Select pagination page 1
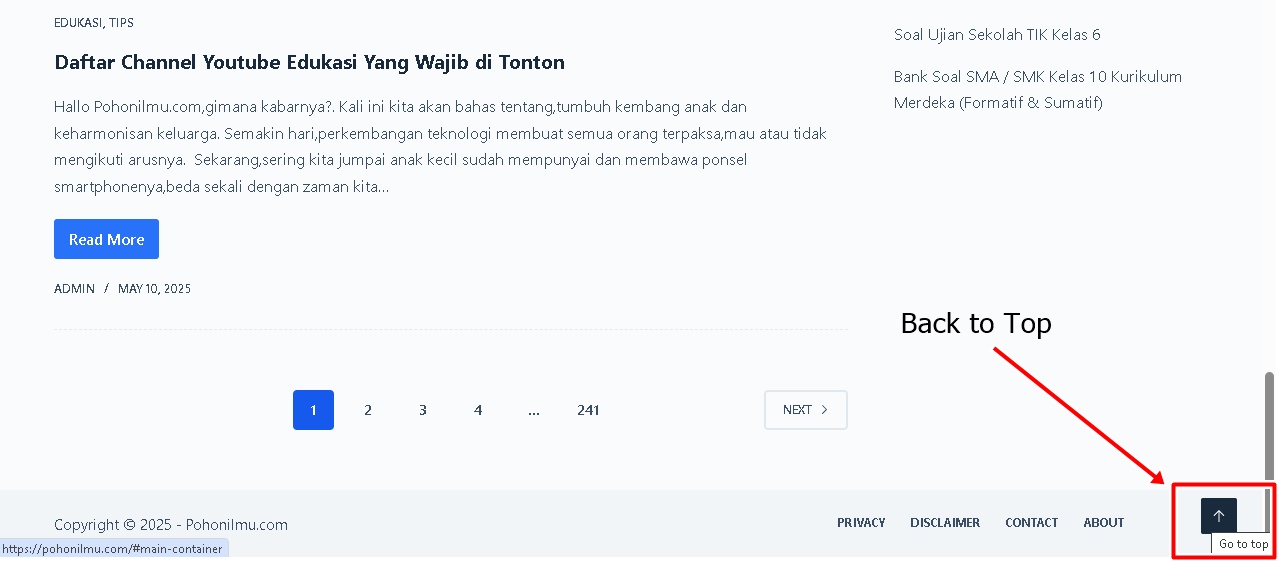The image size is (1279, 562). click(x=313, y=410)
